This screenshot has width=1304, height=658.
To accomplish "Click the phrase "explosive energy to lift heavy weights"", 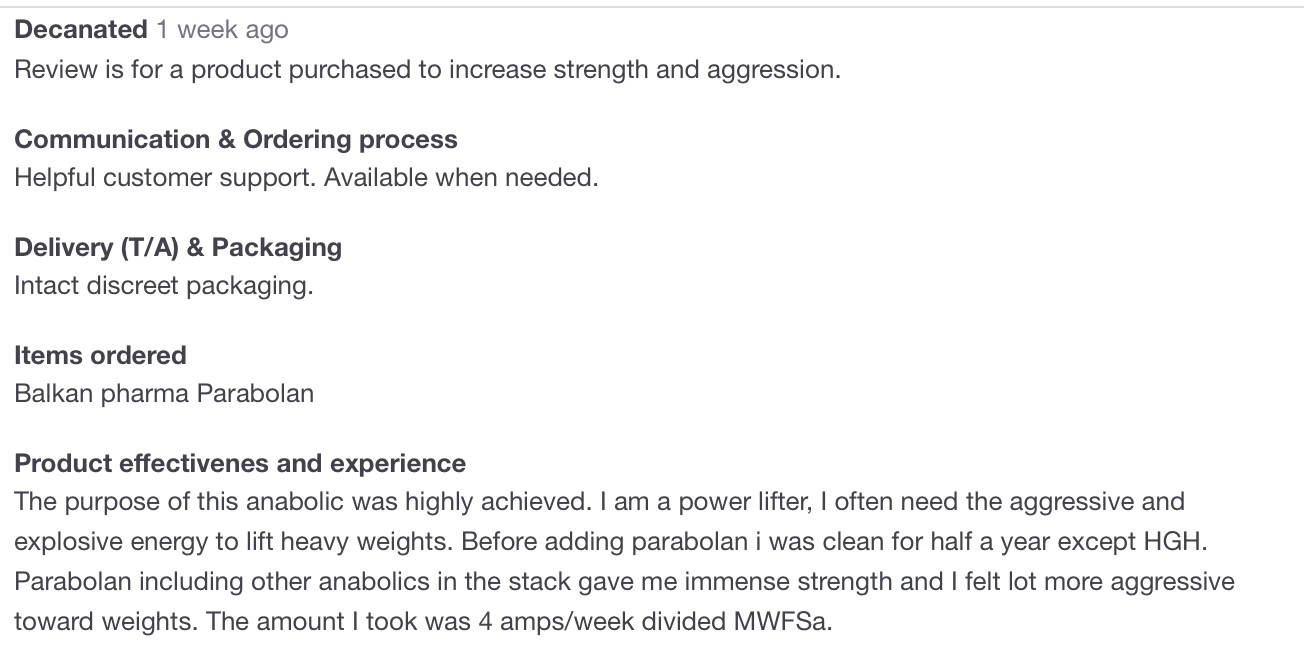I will 233,542.
